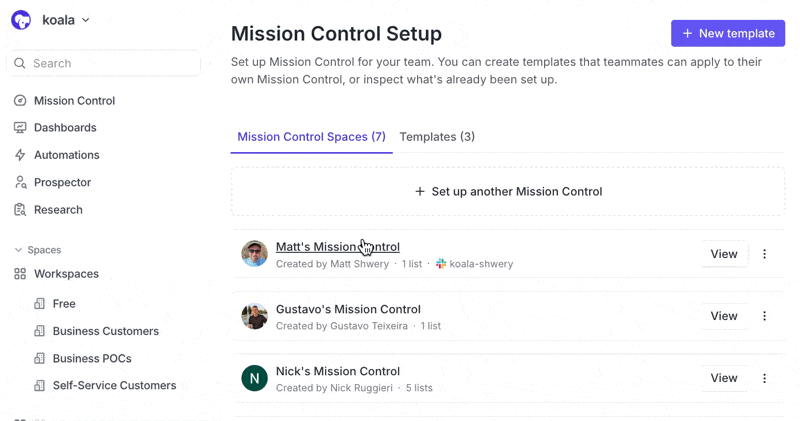Click View for Nick's Mission Control
800x421 pixels.
[x=723, y=378]
